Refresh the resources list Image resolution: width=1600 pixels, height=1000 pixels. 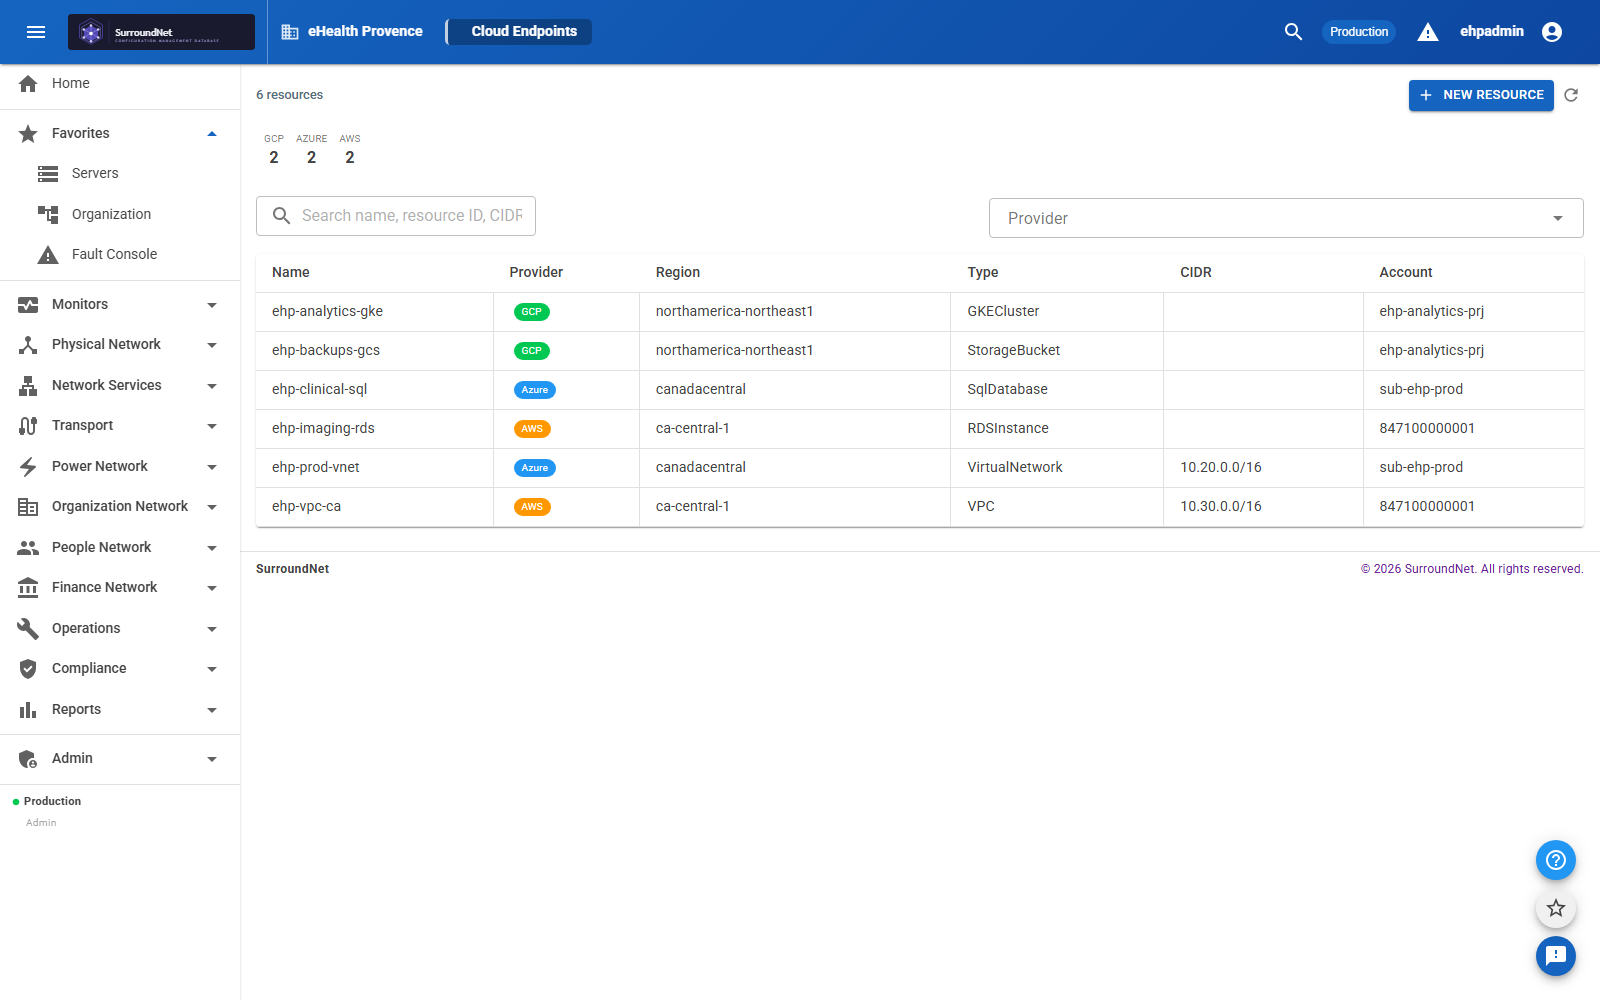1571,95
